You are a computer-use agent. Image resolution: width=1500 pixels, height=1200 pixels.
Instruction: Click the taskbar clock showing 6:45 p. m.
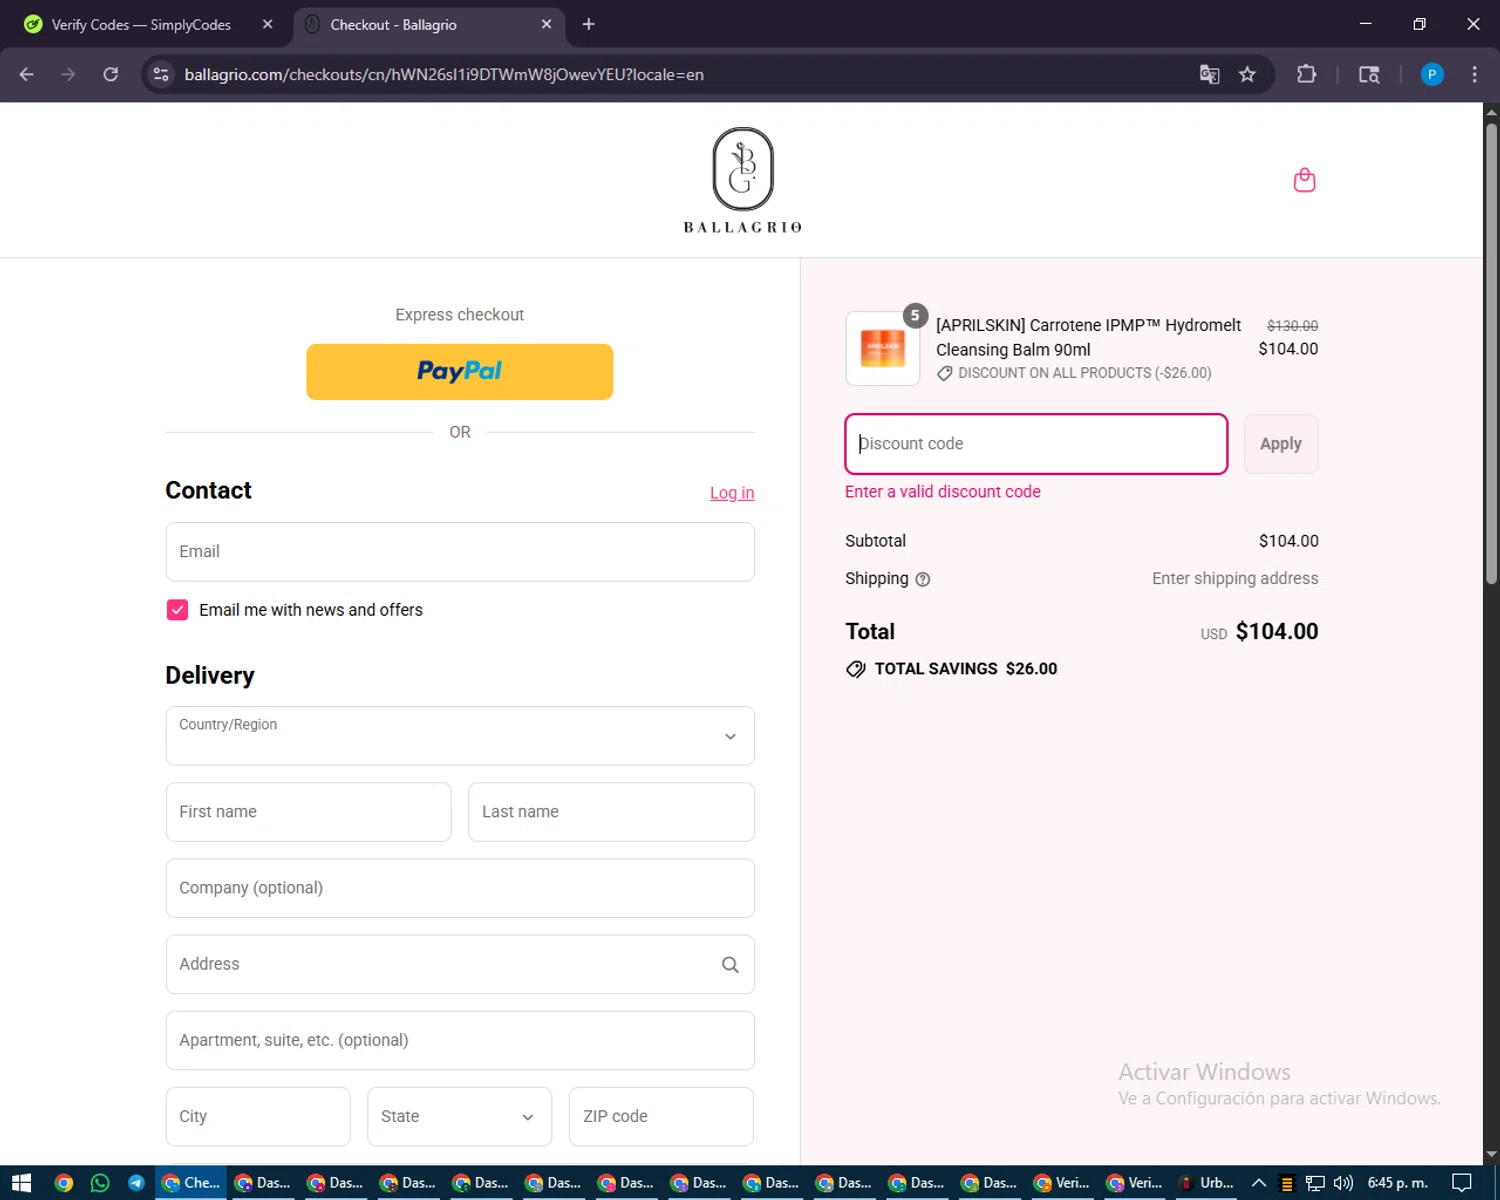(1397, 1183)
